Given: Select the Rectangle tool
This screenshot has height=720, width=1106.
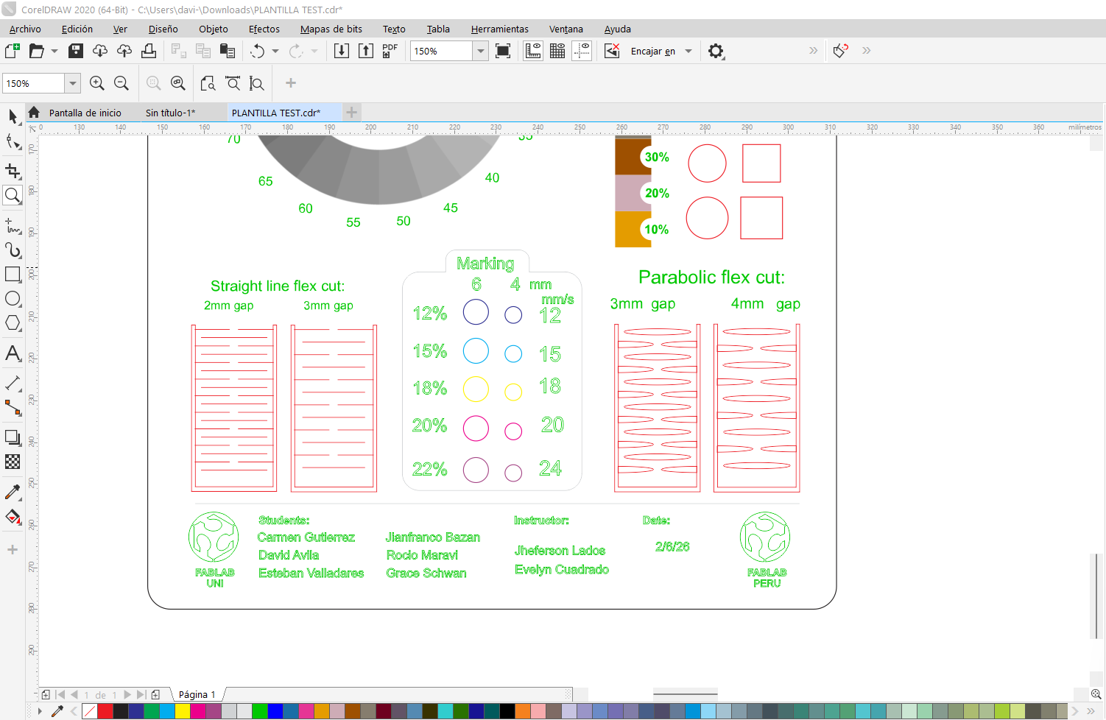Looking at the screenshot, I should click(x=13, y=274).
